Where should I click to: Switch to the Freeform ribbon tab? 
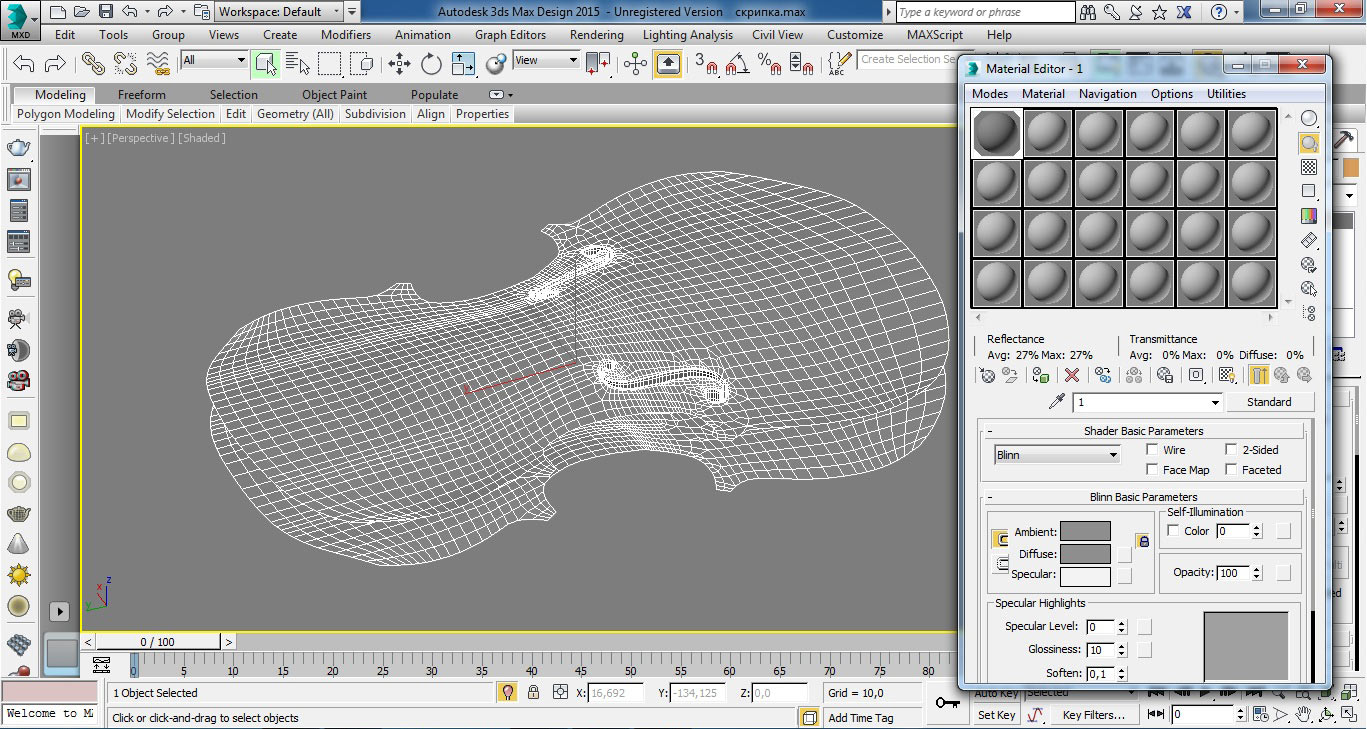point(142,95)
